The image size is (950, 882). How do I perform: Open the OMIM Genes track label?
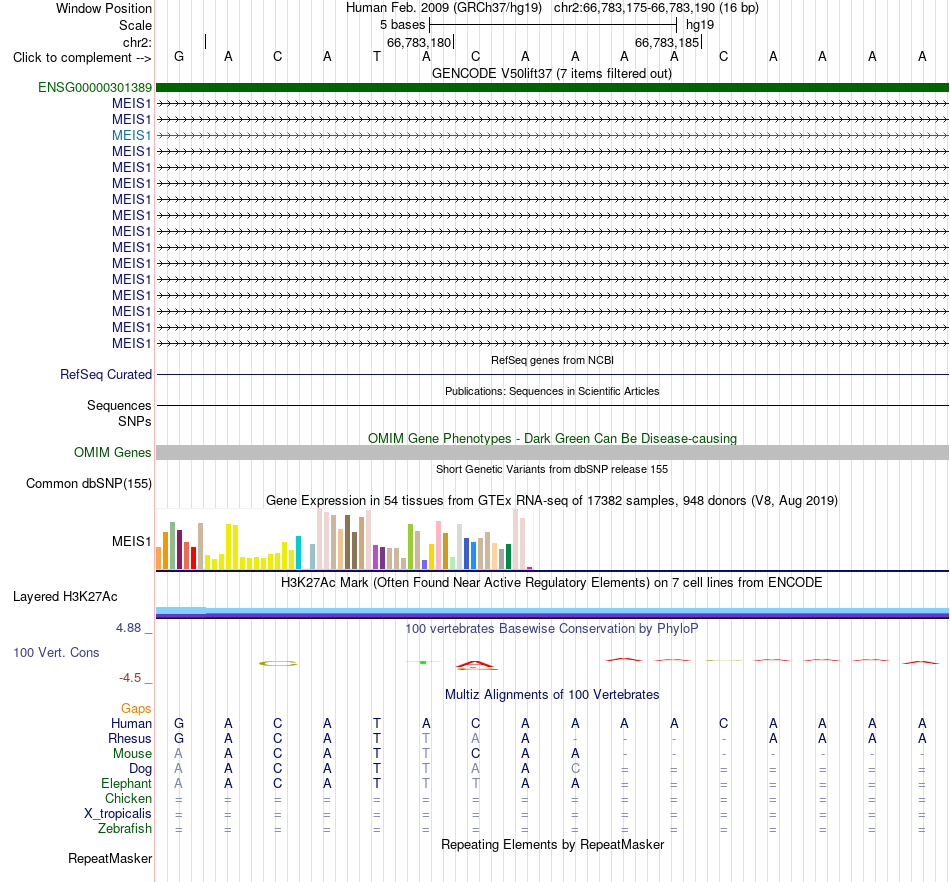tap(113, 453)
